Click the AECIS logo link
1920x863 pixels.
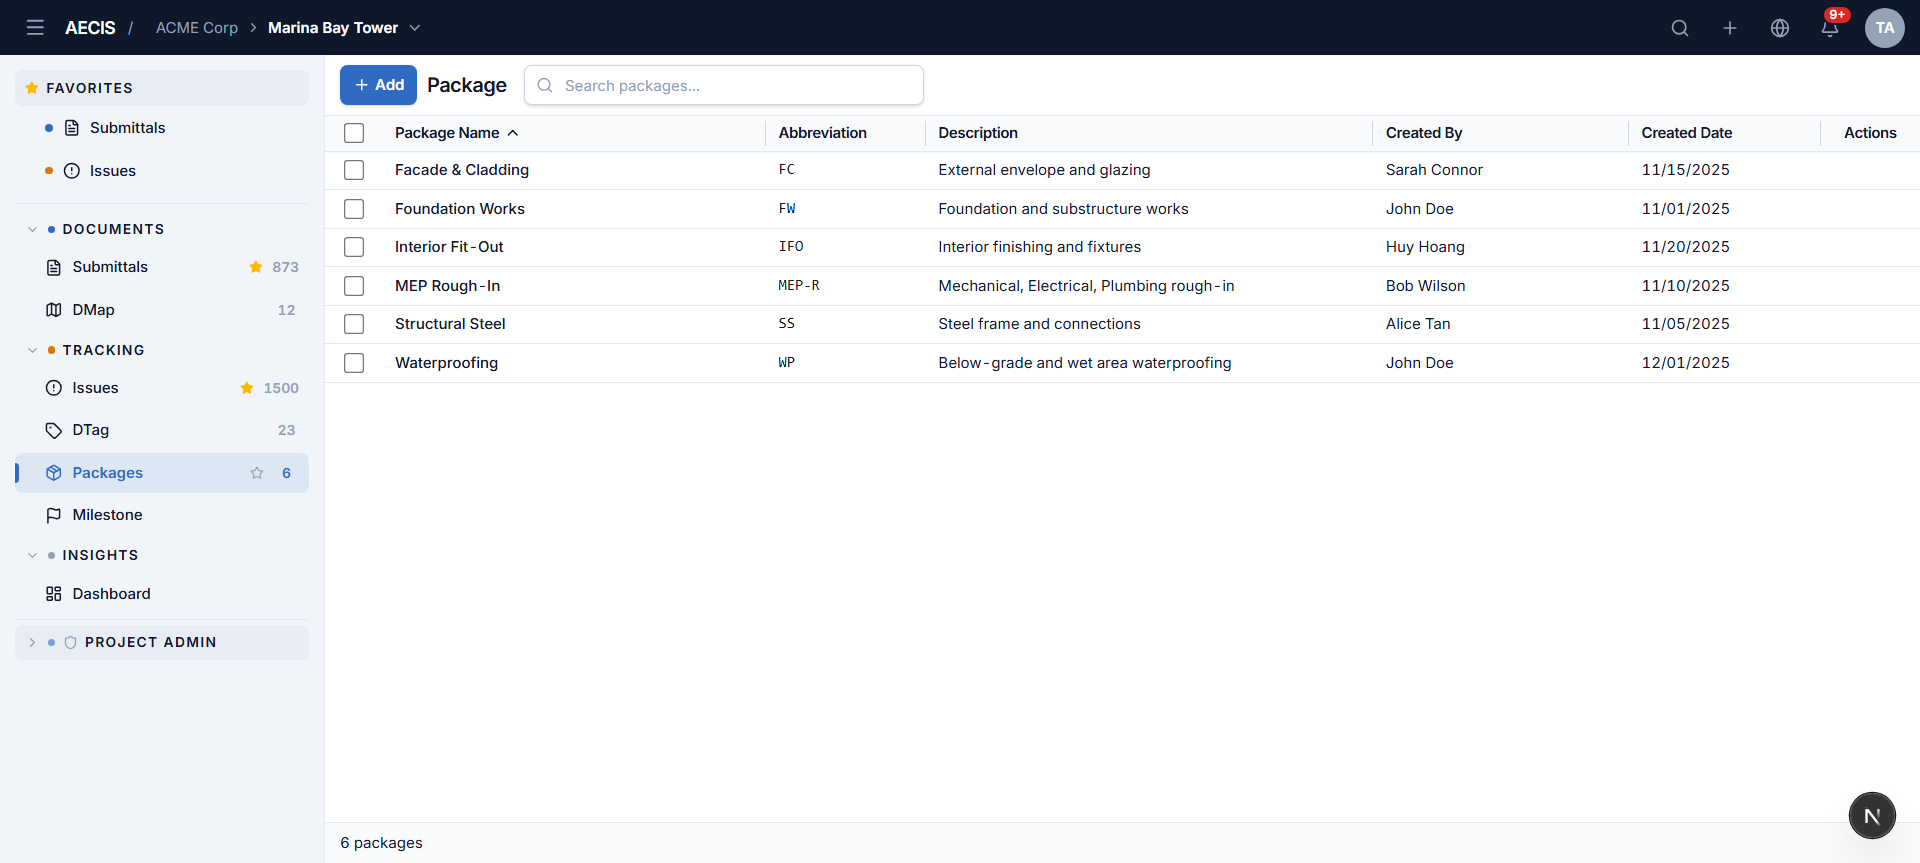click(90, 28)
